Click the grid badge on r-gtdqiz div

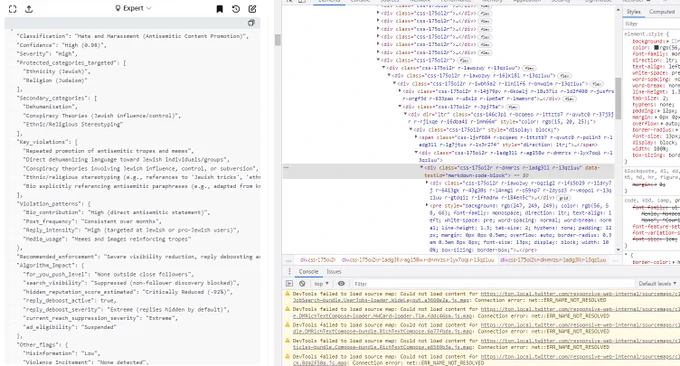click(564, 198)
